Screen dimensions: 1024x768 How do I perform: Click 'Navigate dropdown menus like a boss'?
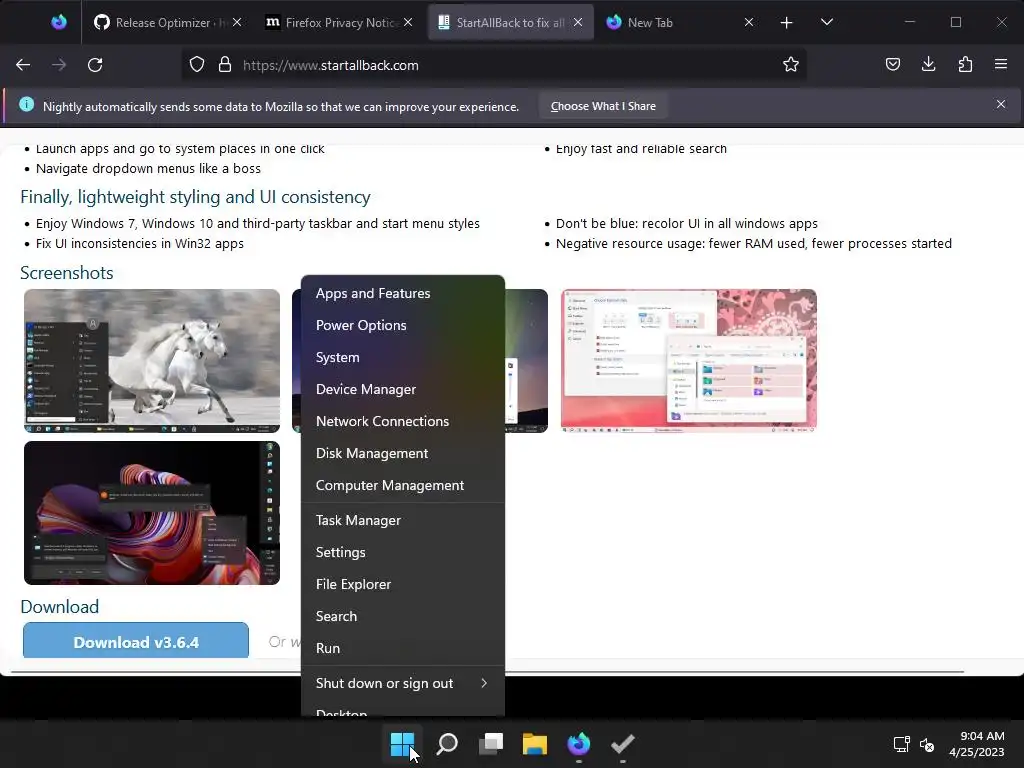tap(148, 168)
